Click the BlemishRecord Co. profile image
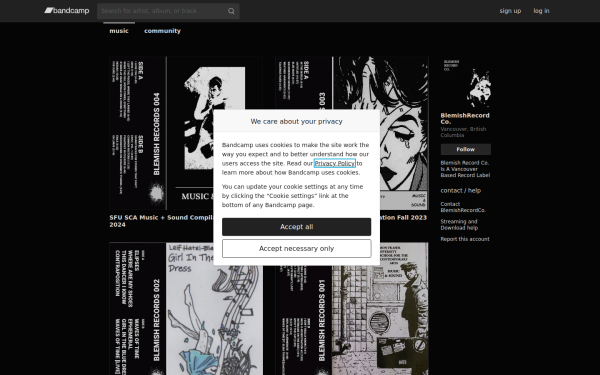Screen dimensions: 600x375 [465, 82]
